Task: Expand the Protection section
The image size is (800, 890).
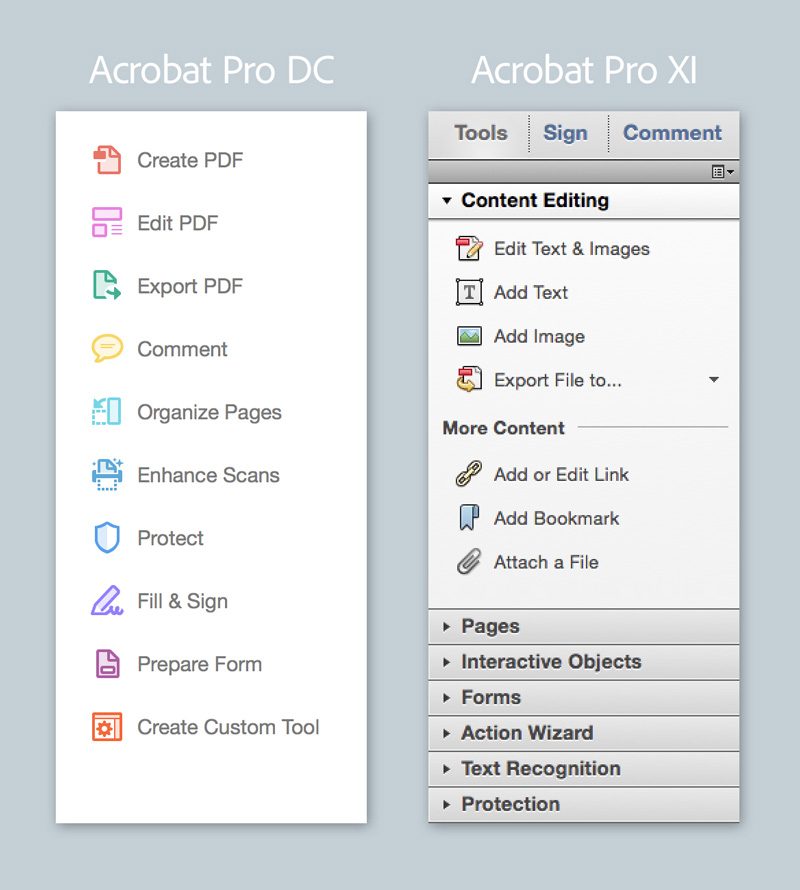Action: (x=510, y=804)
